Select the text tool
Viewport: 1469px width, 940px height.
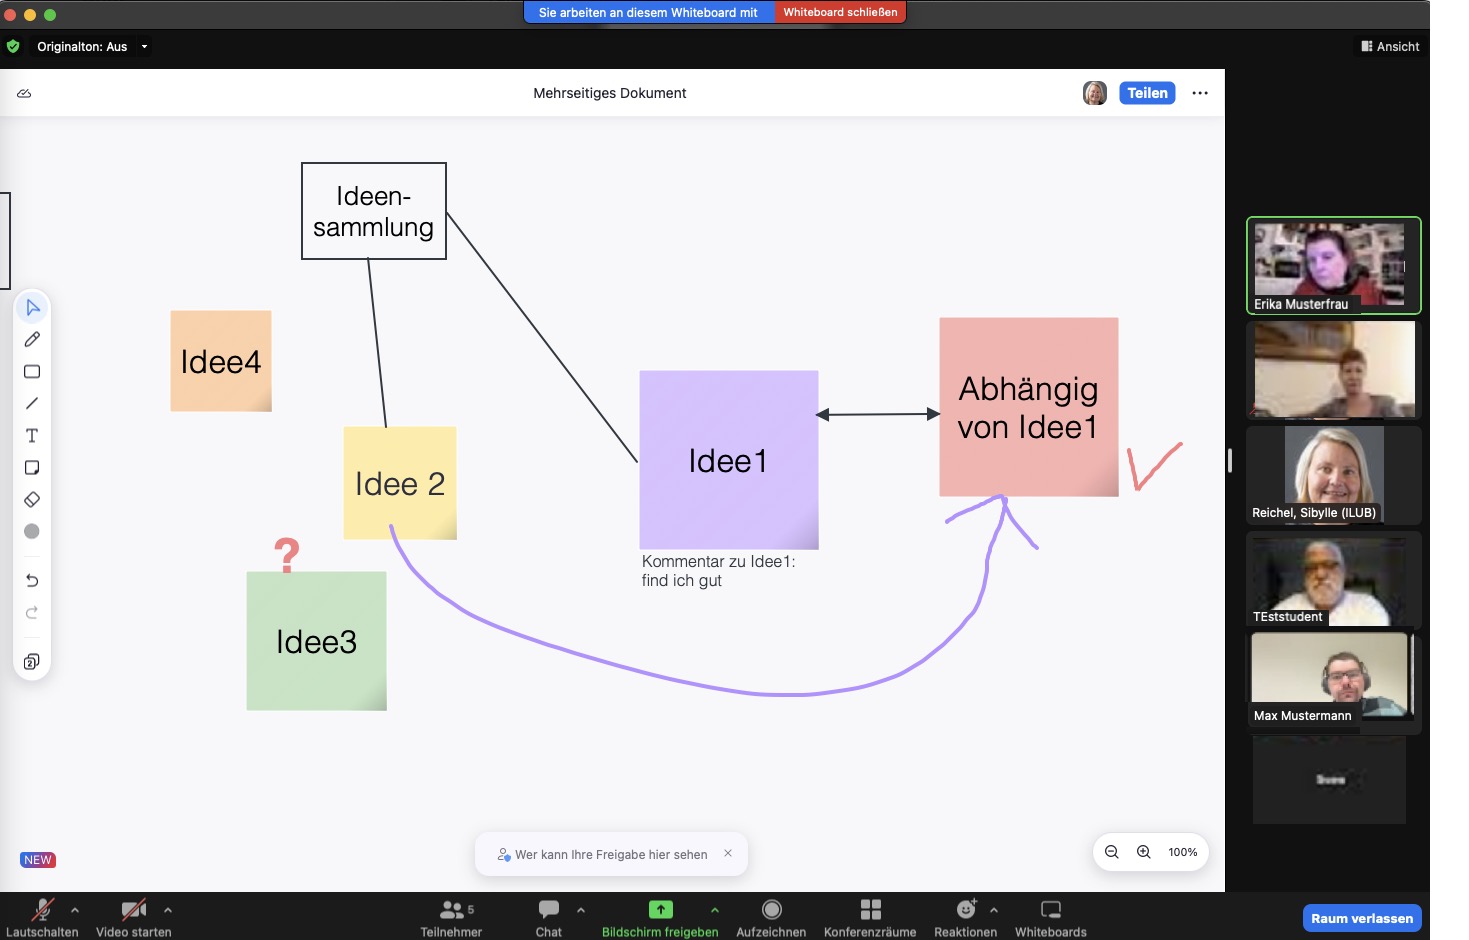coord(32,436)
